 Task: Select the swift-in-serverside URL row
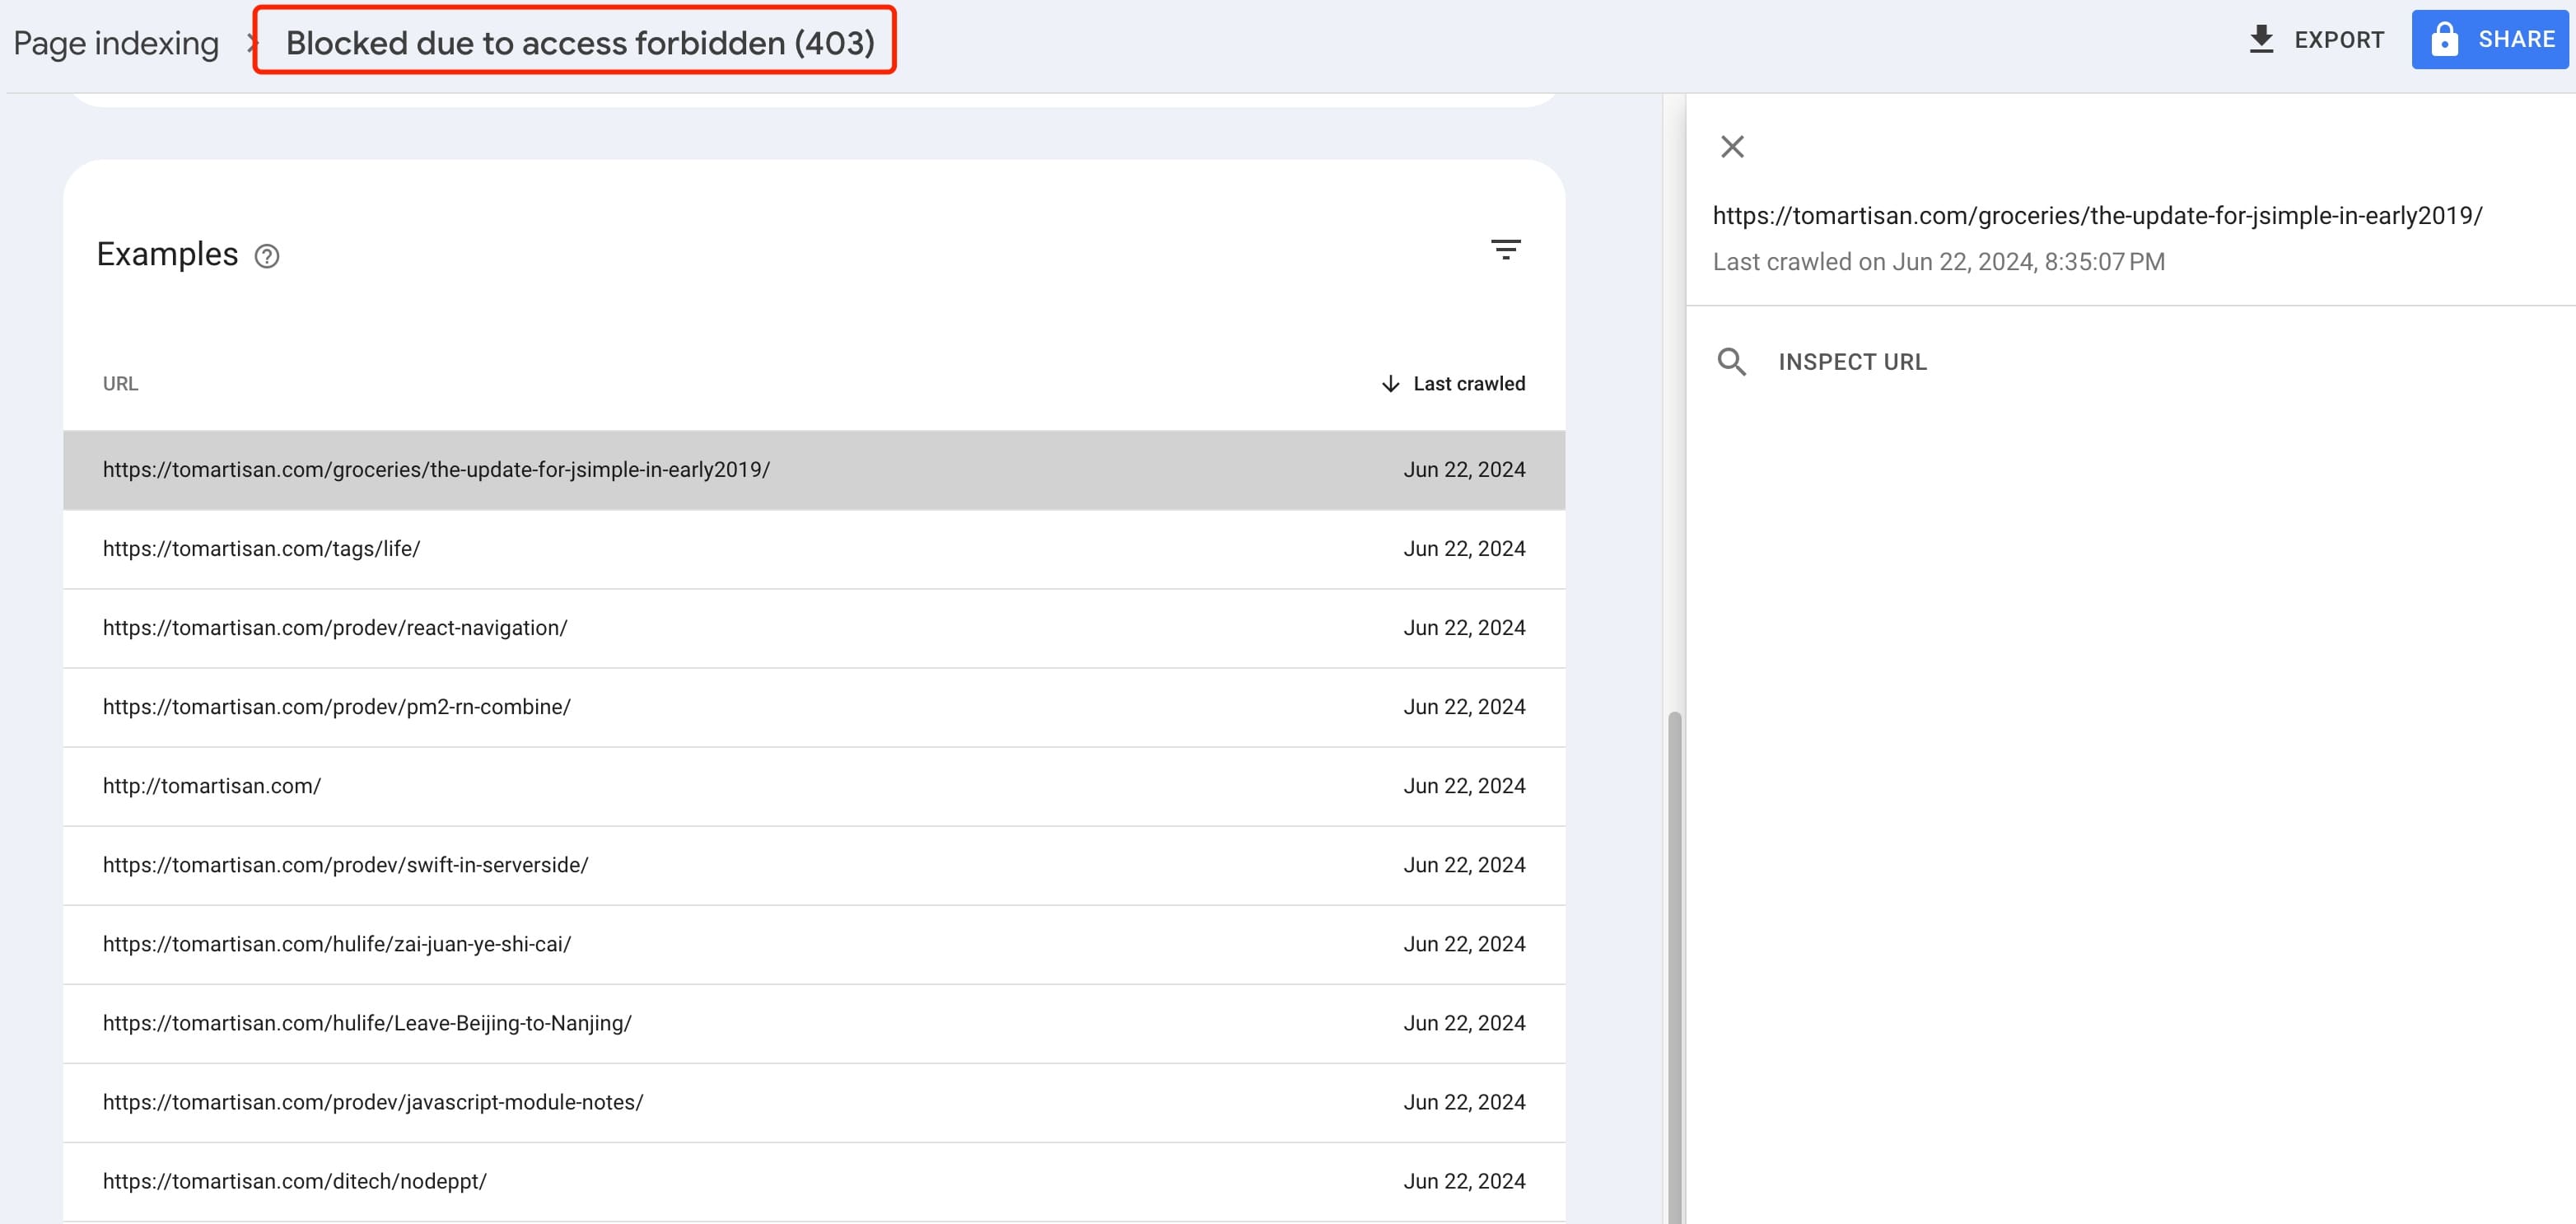click(x=345, y=865)
